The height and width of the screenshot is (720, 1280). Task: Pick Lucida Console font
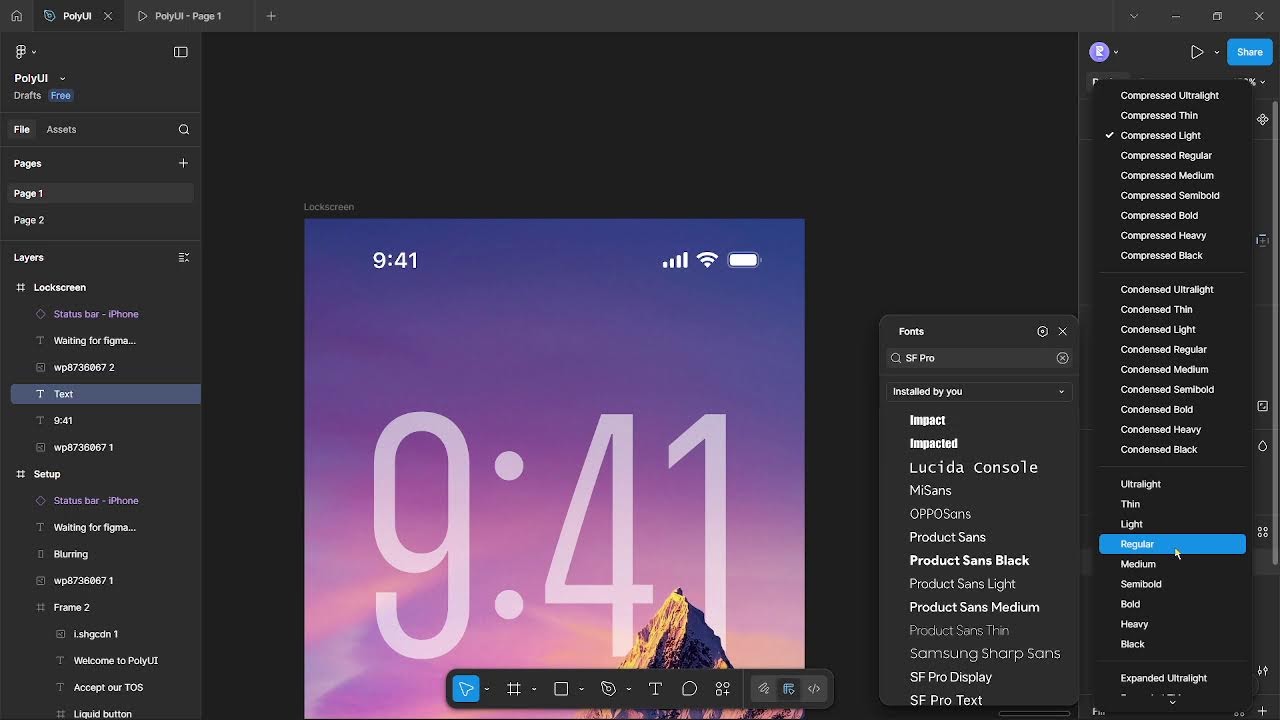click(973, 467)
